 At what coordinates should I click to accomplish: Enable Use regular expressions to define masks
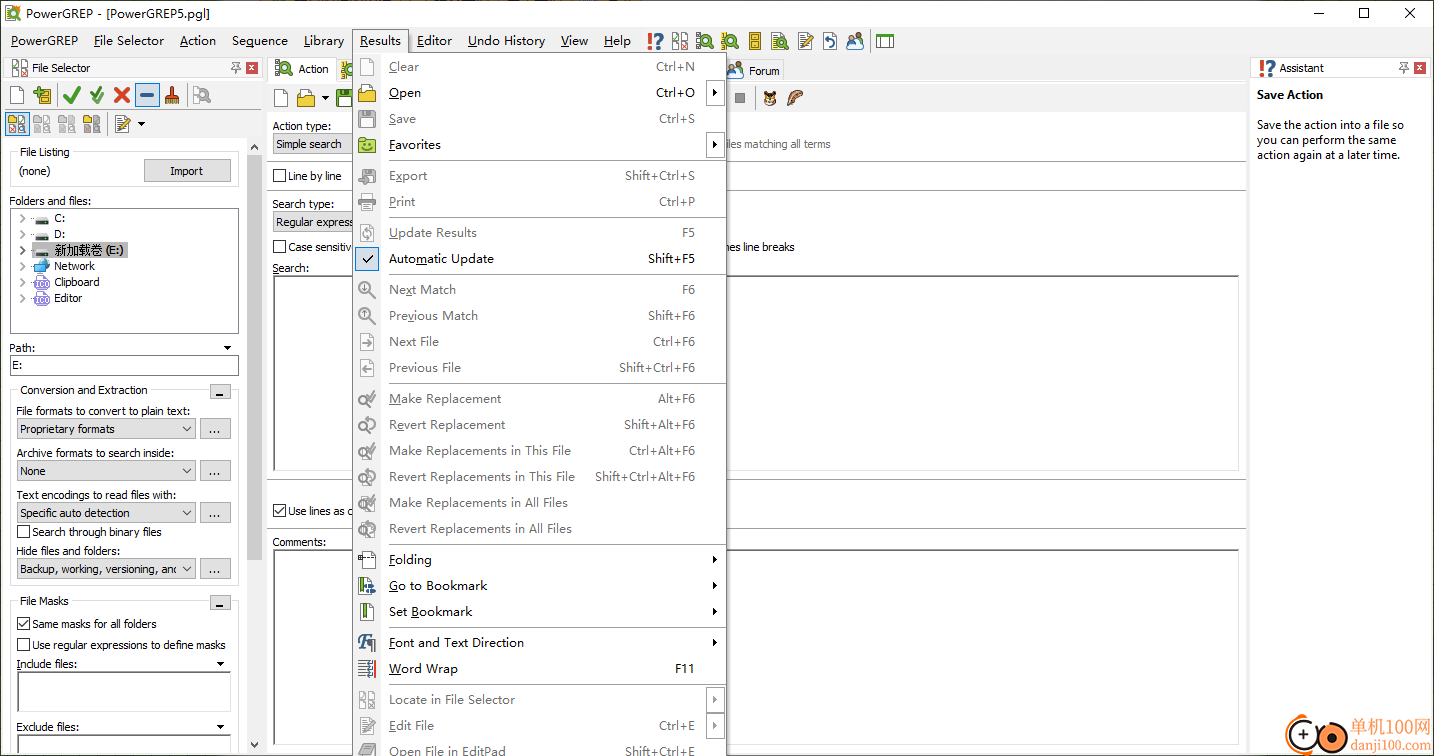pyautogui.click(x=24, y=645)
